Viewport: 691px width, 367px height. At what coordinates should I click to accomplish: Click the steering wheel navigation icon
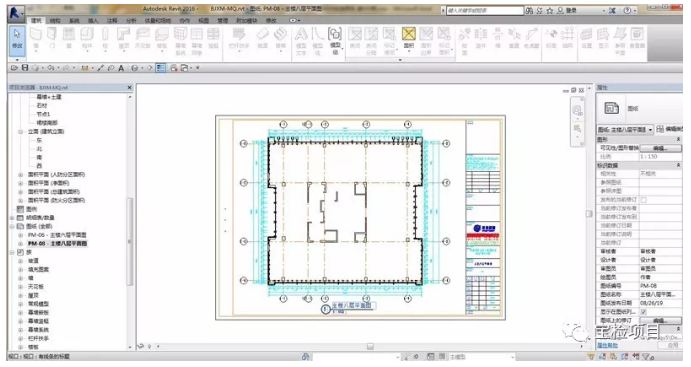click(577, 111)
